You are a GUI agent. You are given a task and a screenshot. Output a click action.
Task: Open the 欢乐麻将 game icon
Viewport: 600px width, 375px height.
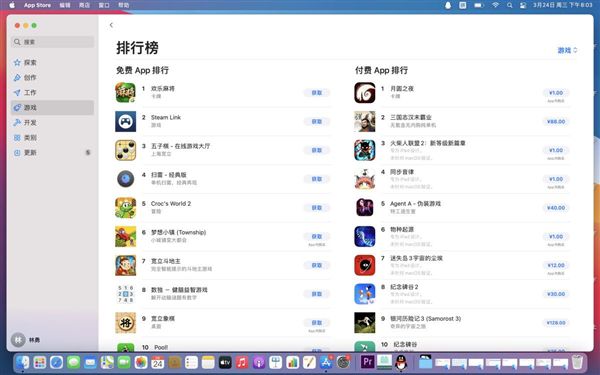pyautogui.click(x=126, y=93)
